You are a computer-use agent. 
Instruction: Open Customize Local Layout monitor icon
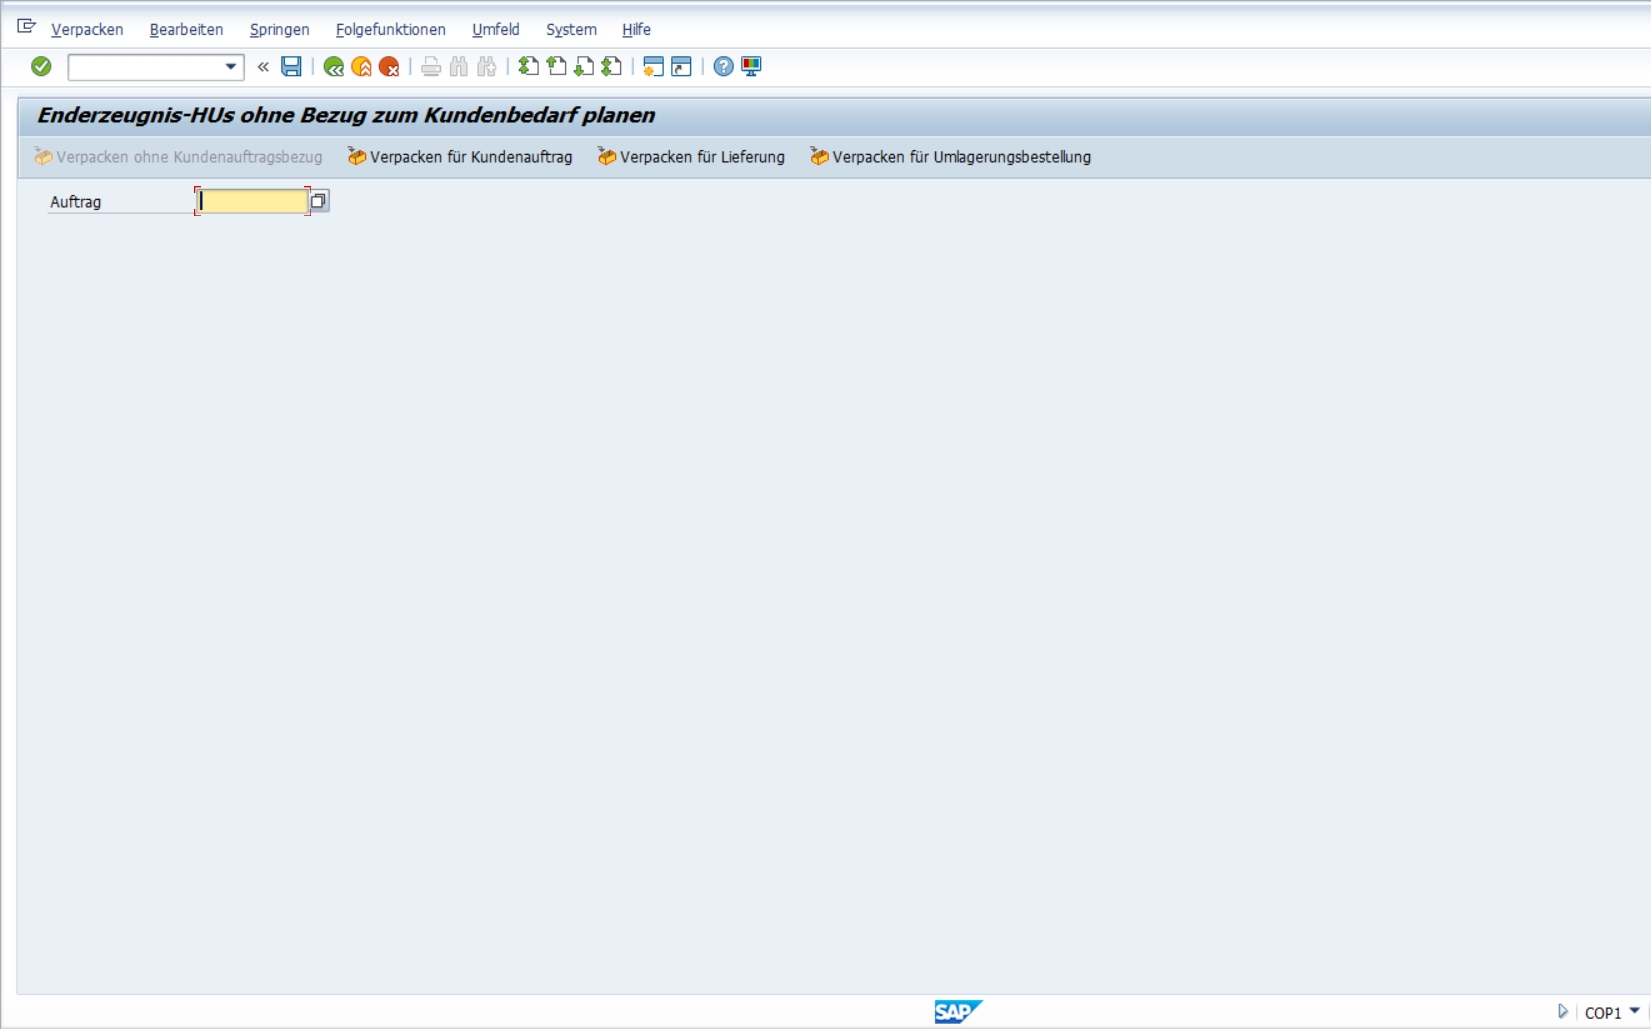coord(751,67)
